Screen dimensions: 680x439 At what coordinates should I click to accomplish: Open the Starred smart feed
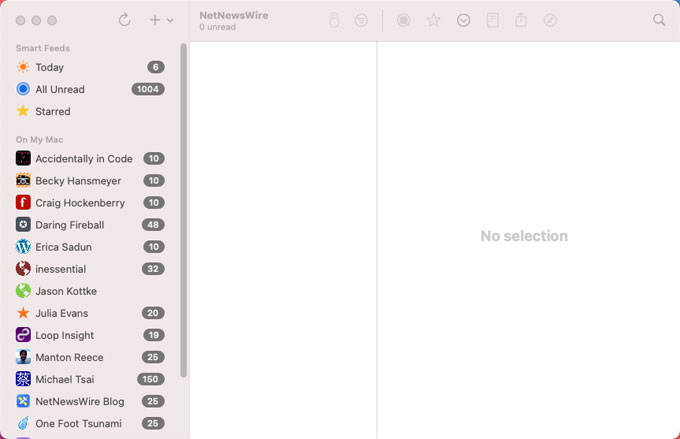click(x=53, y=111)
